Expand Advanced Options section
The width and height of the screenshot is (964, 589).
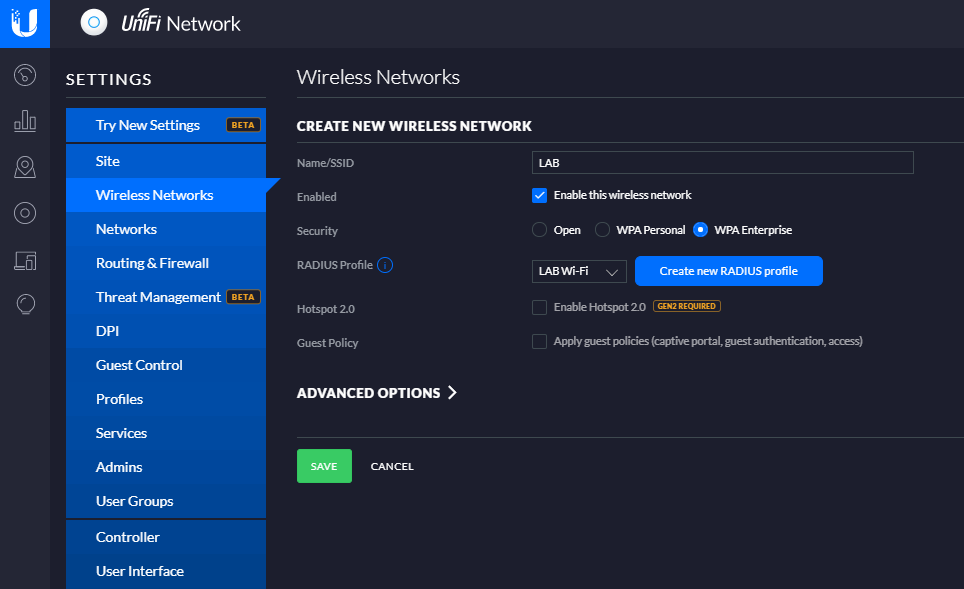click(377, 393)
